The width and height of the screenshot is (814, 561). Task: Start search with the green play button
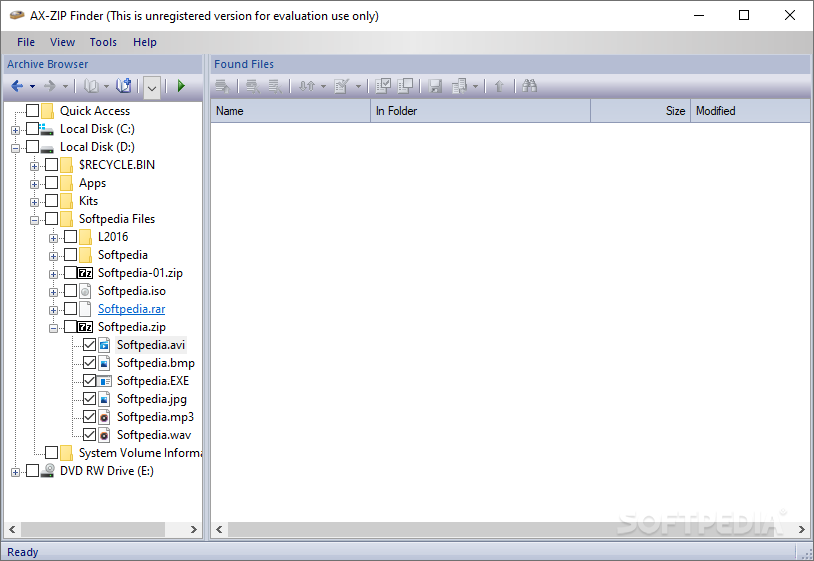pyautogui.click(x=181, y=86)
